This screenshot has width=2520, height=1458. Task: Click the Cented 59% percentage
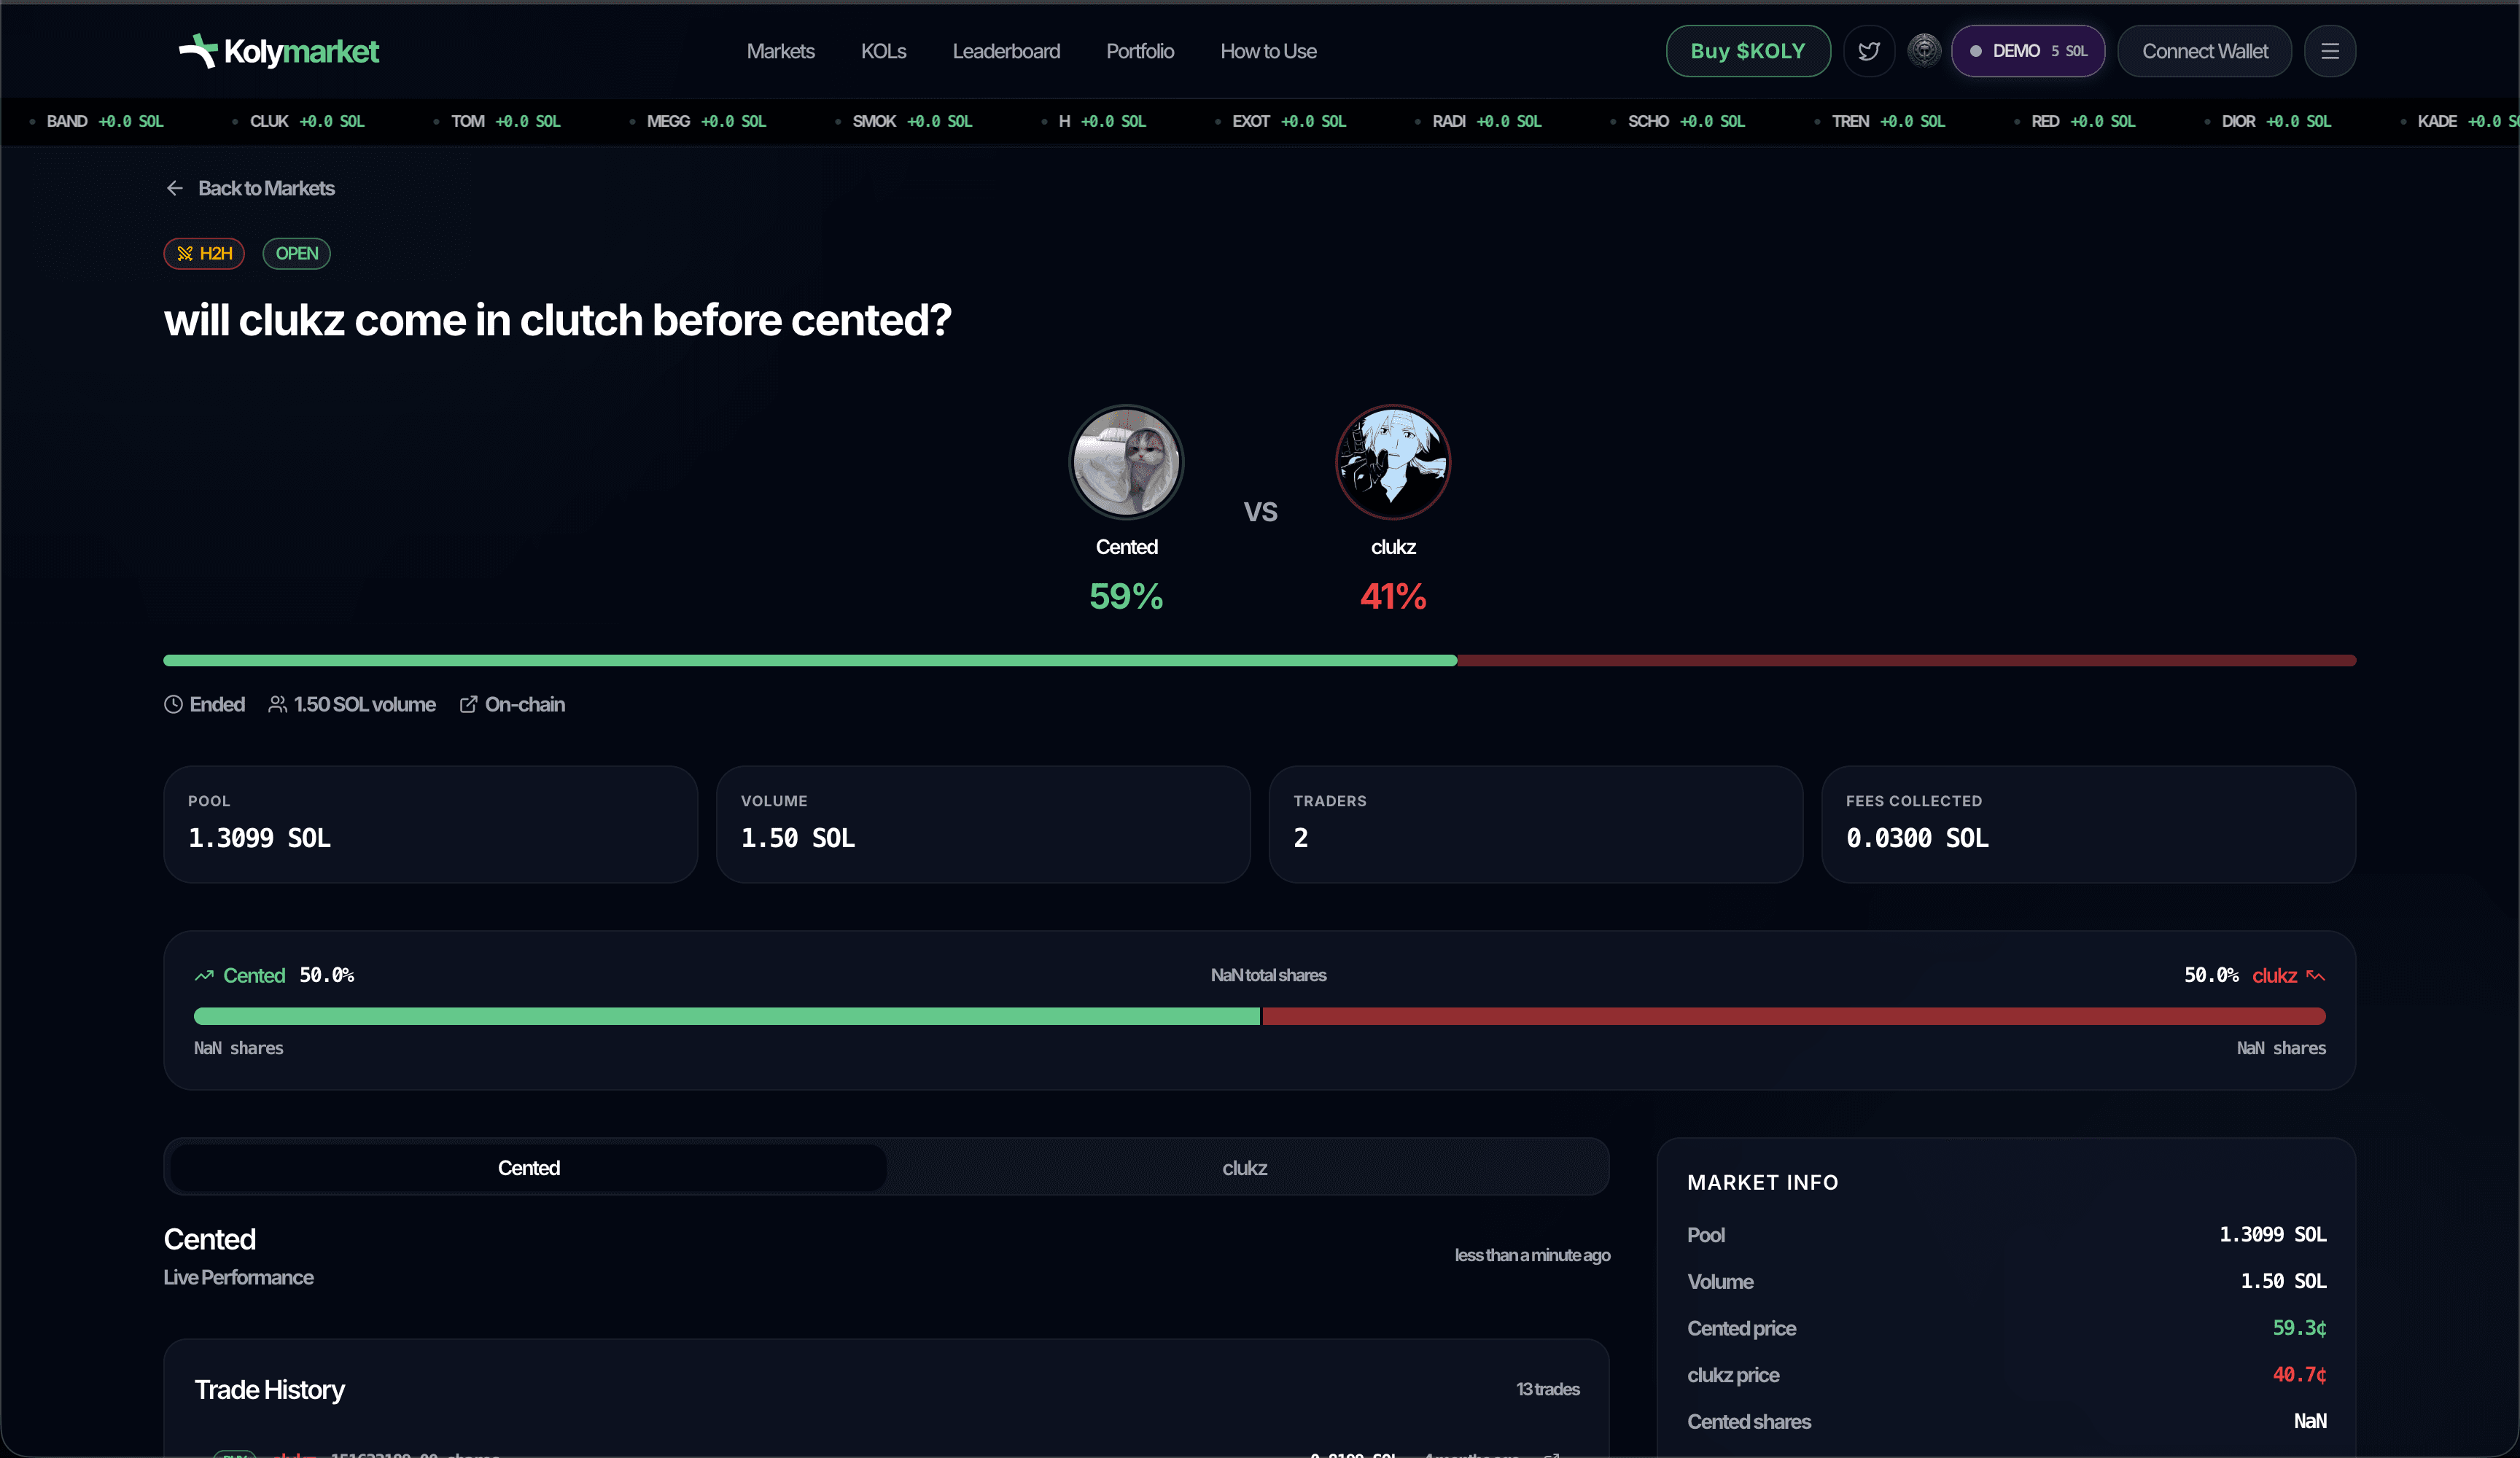pyautogui.click(x=1126, y=596)
